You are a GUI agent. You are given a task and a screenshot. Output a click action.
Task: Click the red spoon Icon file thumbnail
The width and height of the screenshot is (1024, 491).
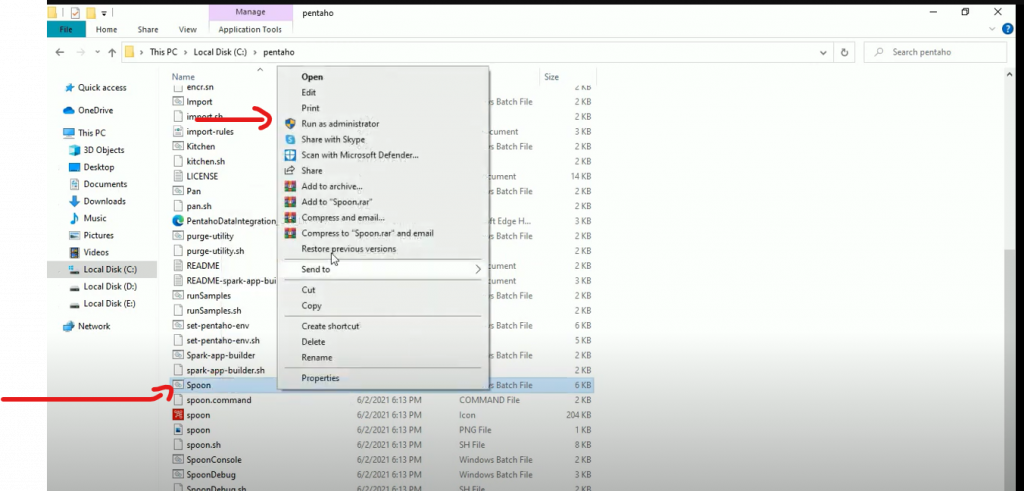(178, 415)
